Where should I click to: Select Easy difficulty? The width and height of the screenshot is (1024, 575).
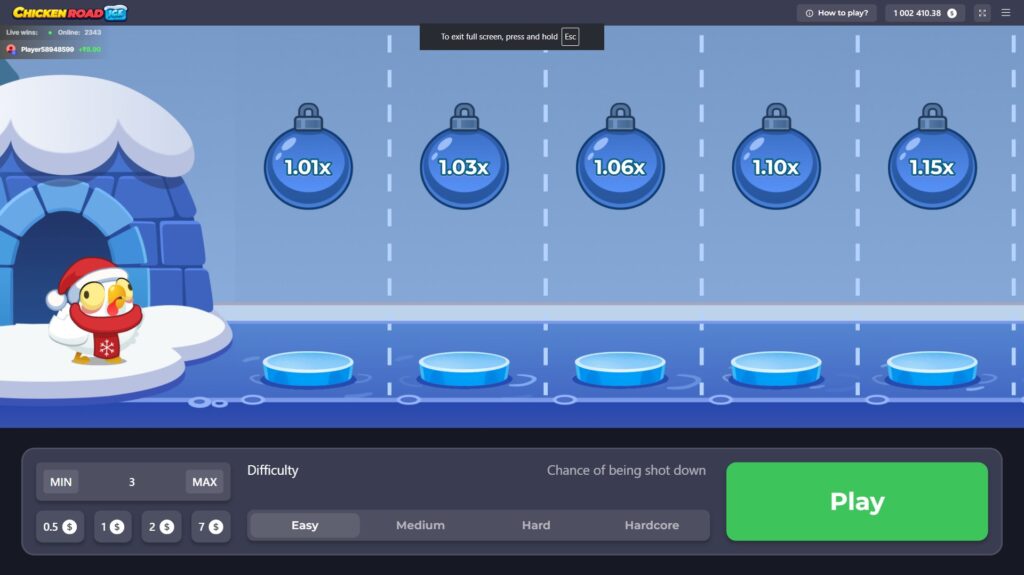pyautogui.click(x=305, y=525)
